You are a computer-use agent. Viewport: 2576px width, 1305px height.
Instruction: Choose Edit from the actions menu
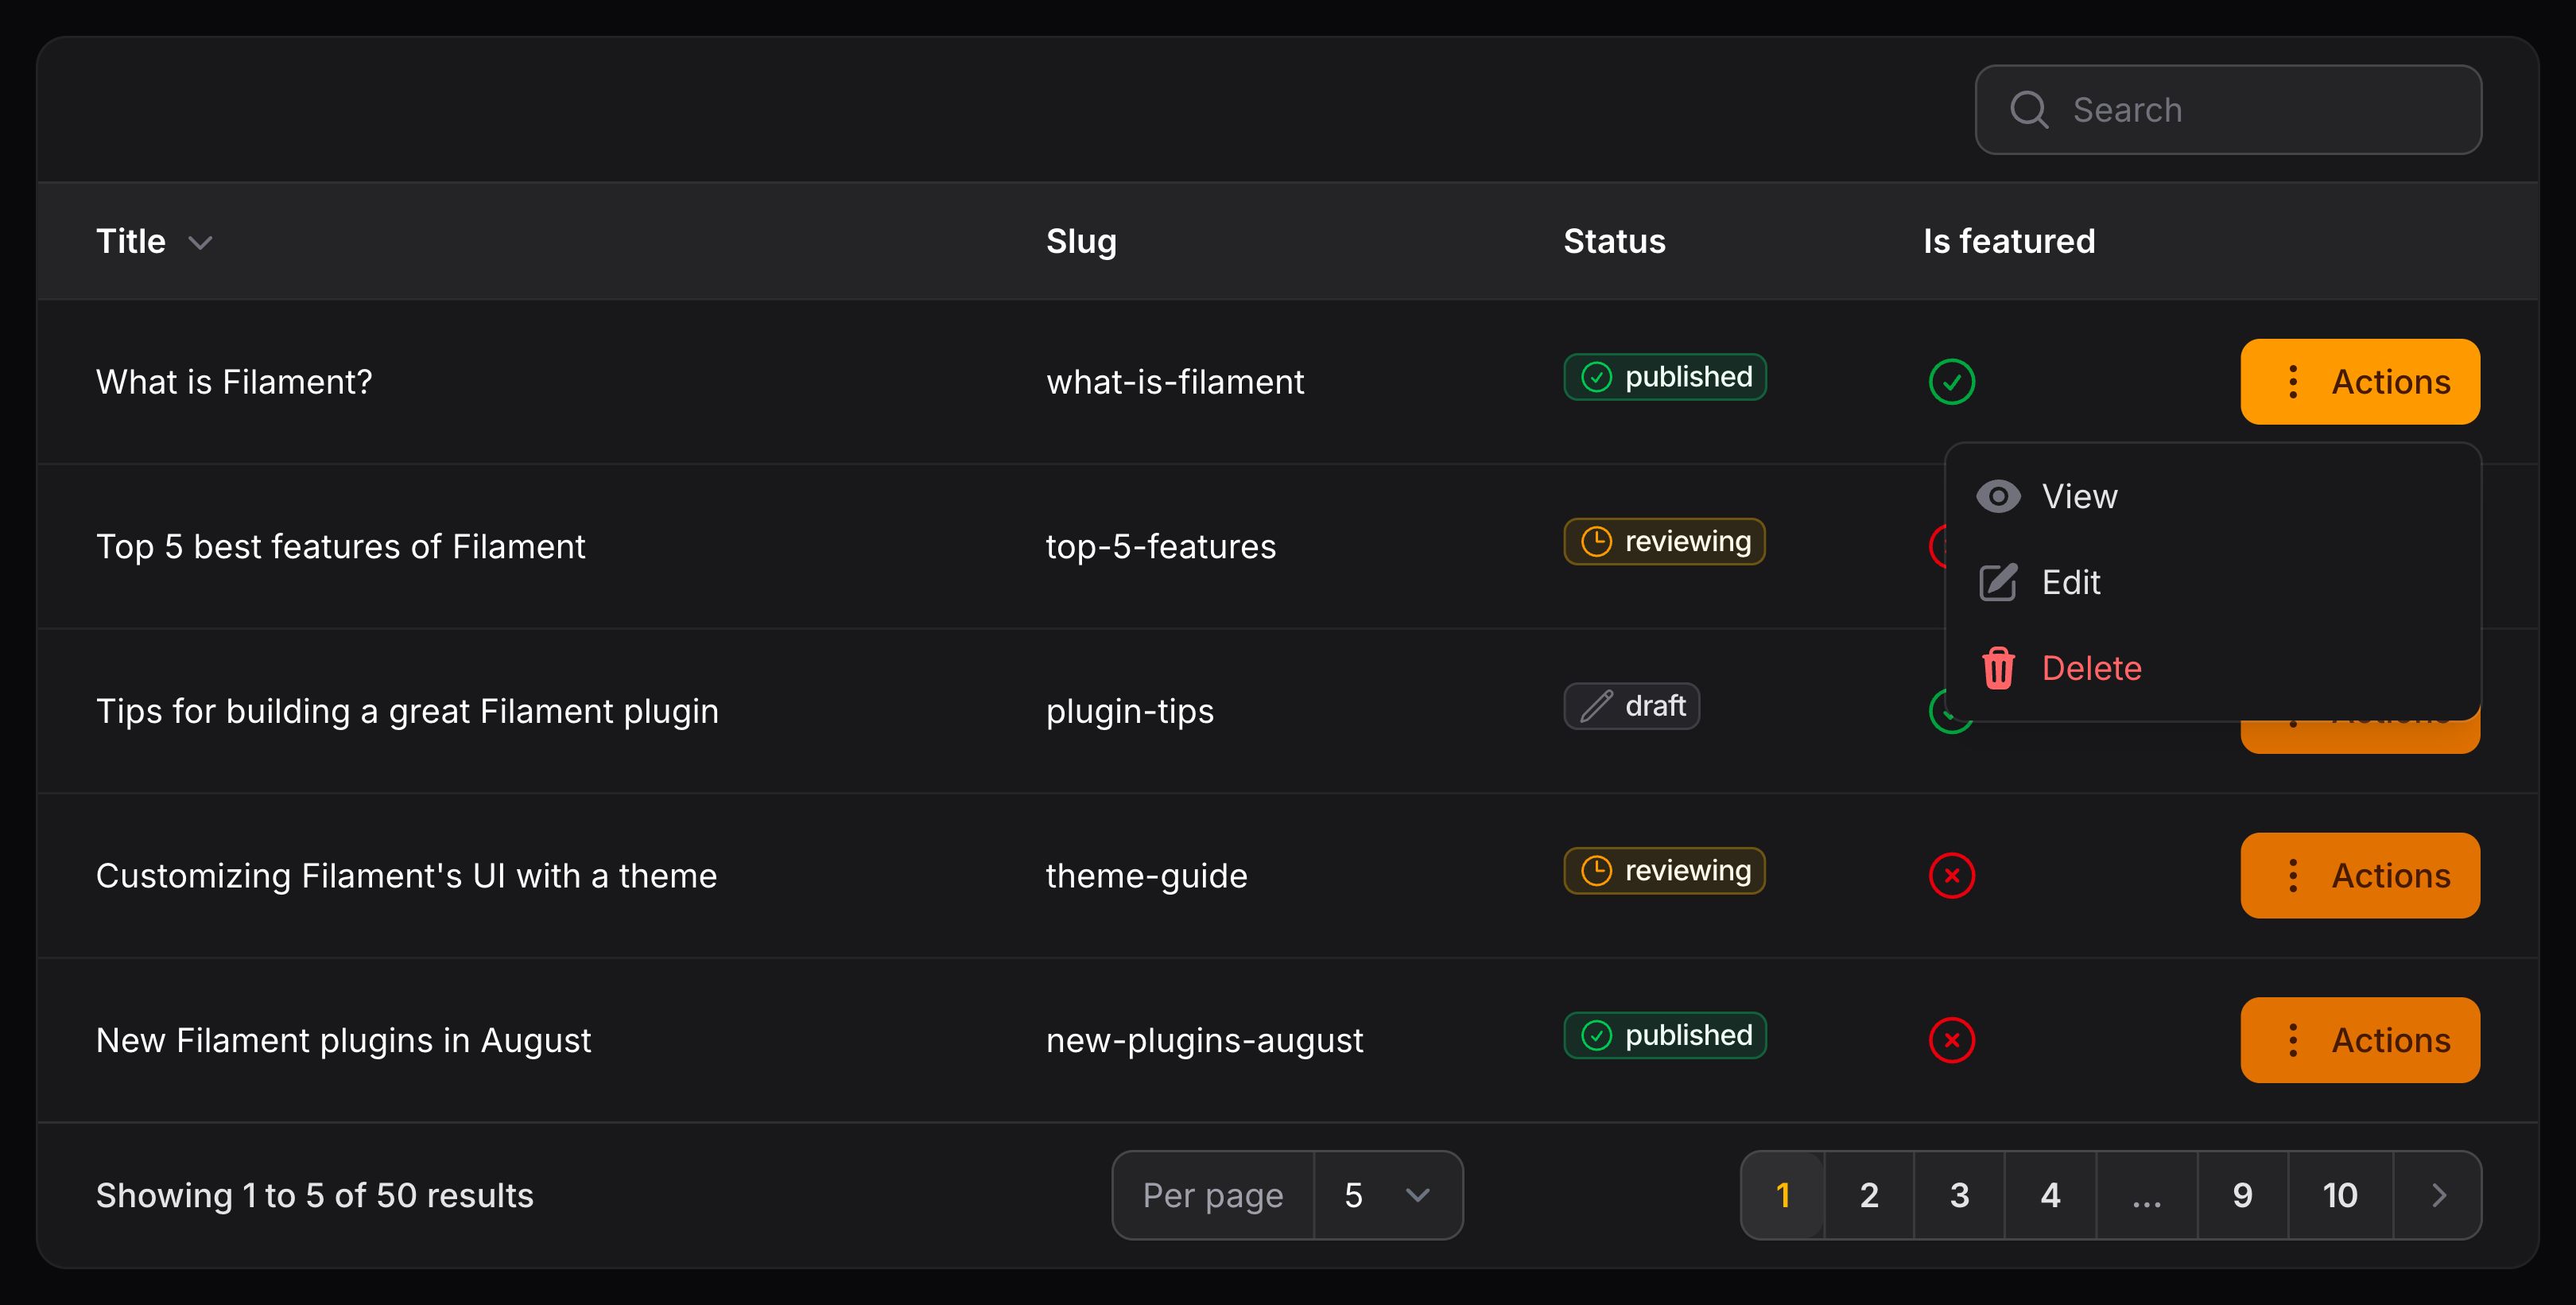[2070, 583]
